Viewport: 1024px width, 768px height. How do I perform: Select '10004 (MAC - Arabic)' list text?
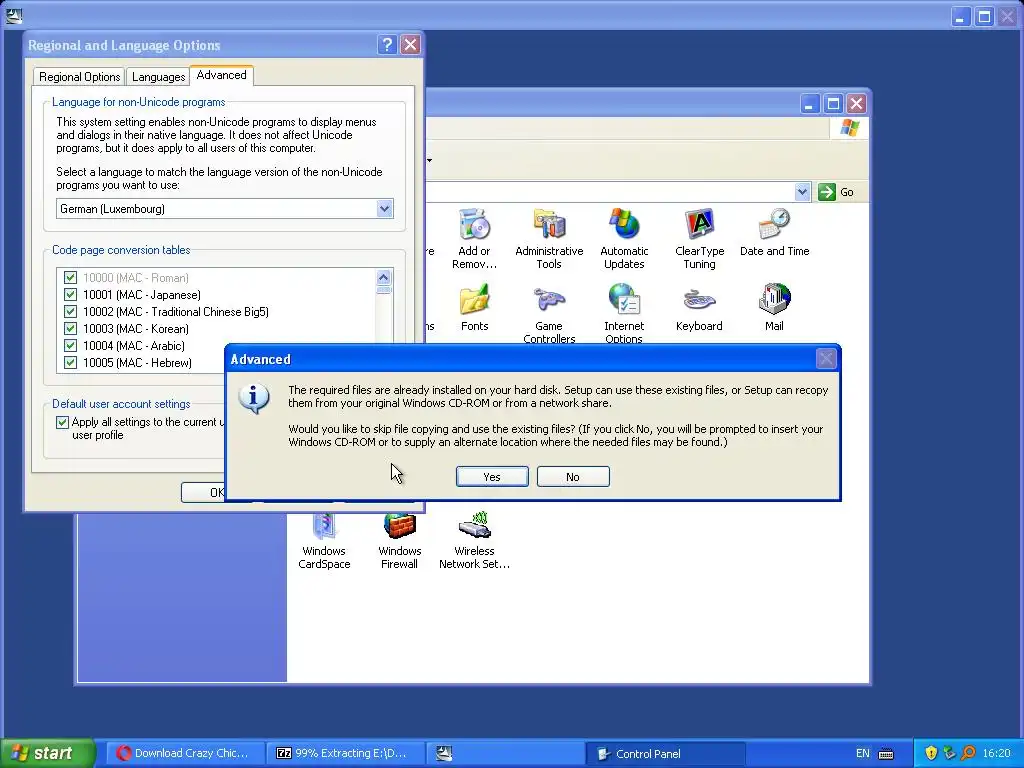pyautogui.click(x=134, y=345)
